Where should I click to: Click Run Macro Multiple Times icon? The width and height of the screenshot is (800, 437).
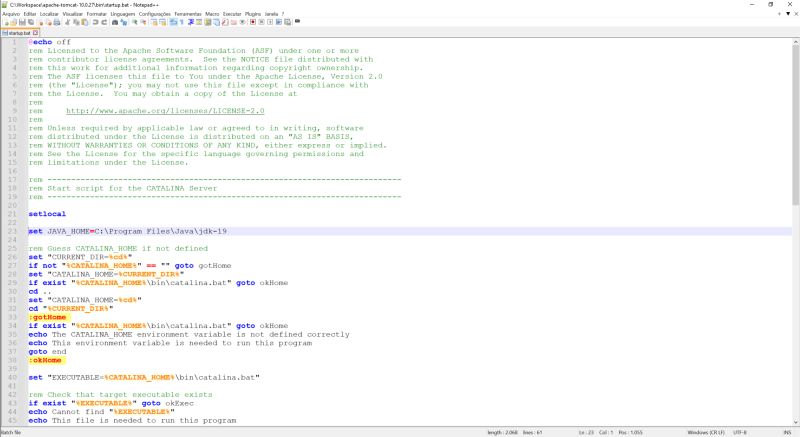coord(279,22)
